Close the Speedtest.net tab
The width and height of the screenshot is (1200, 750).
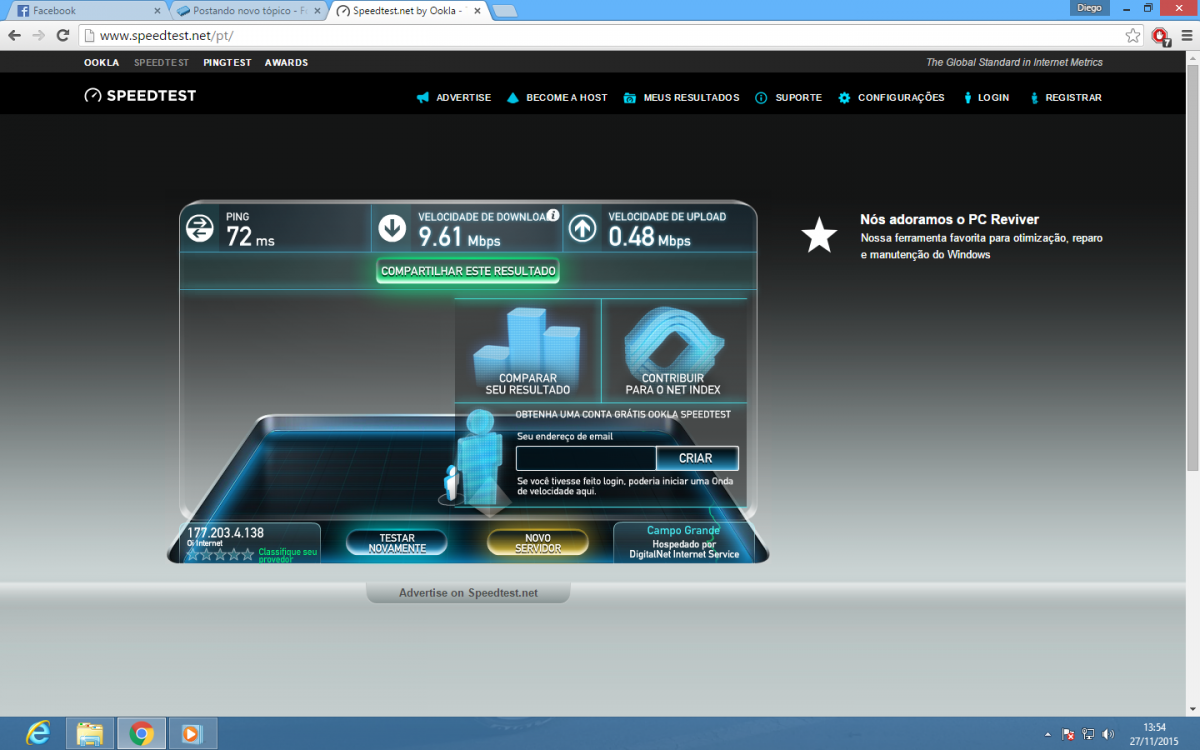click(478, 10)
